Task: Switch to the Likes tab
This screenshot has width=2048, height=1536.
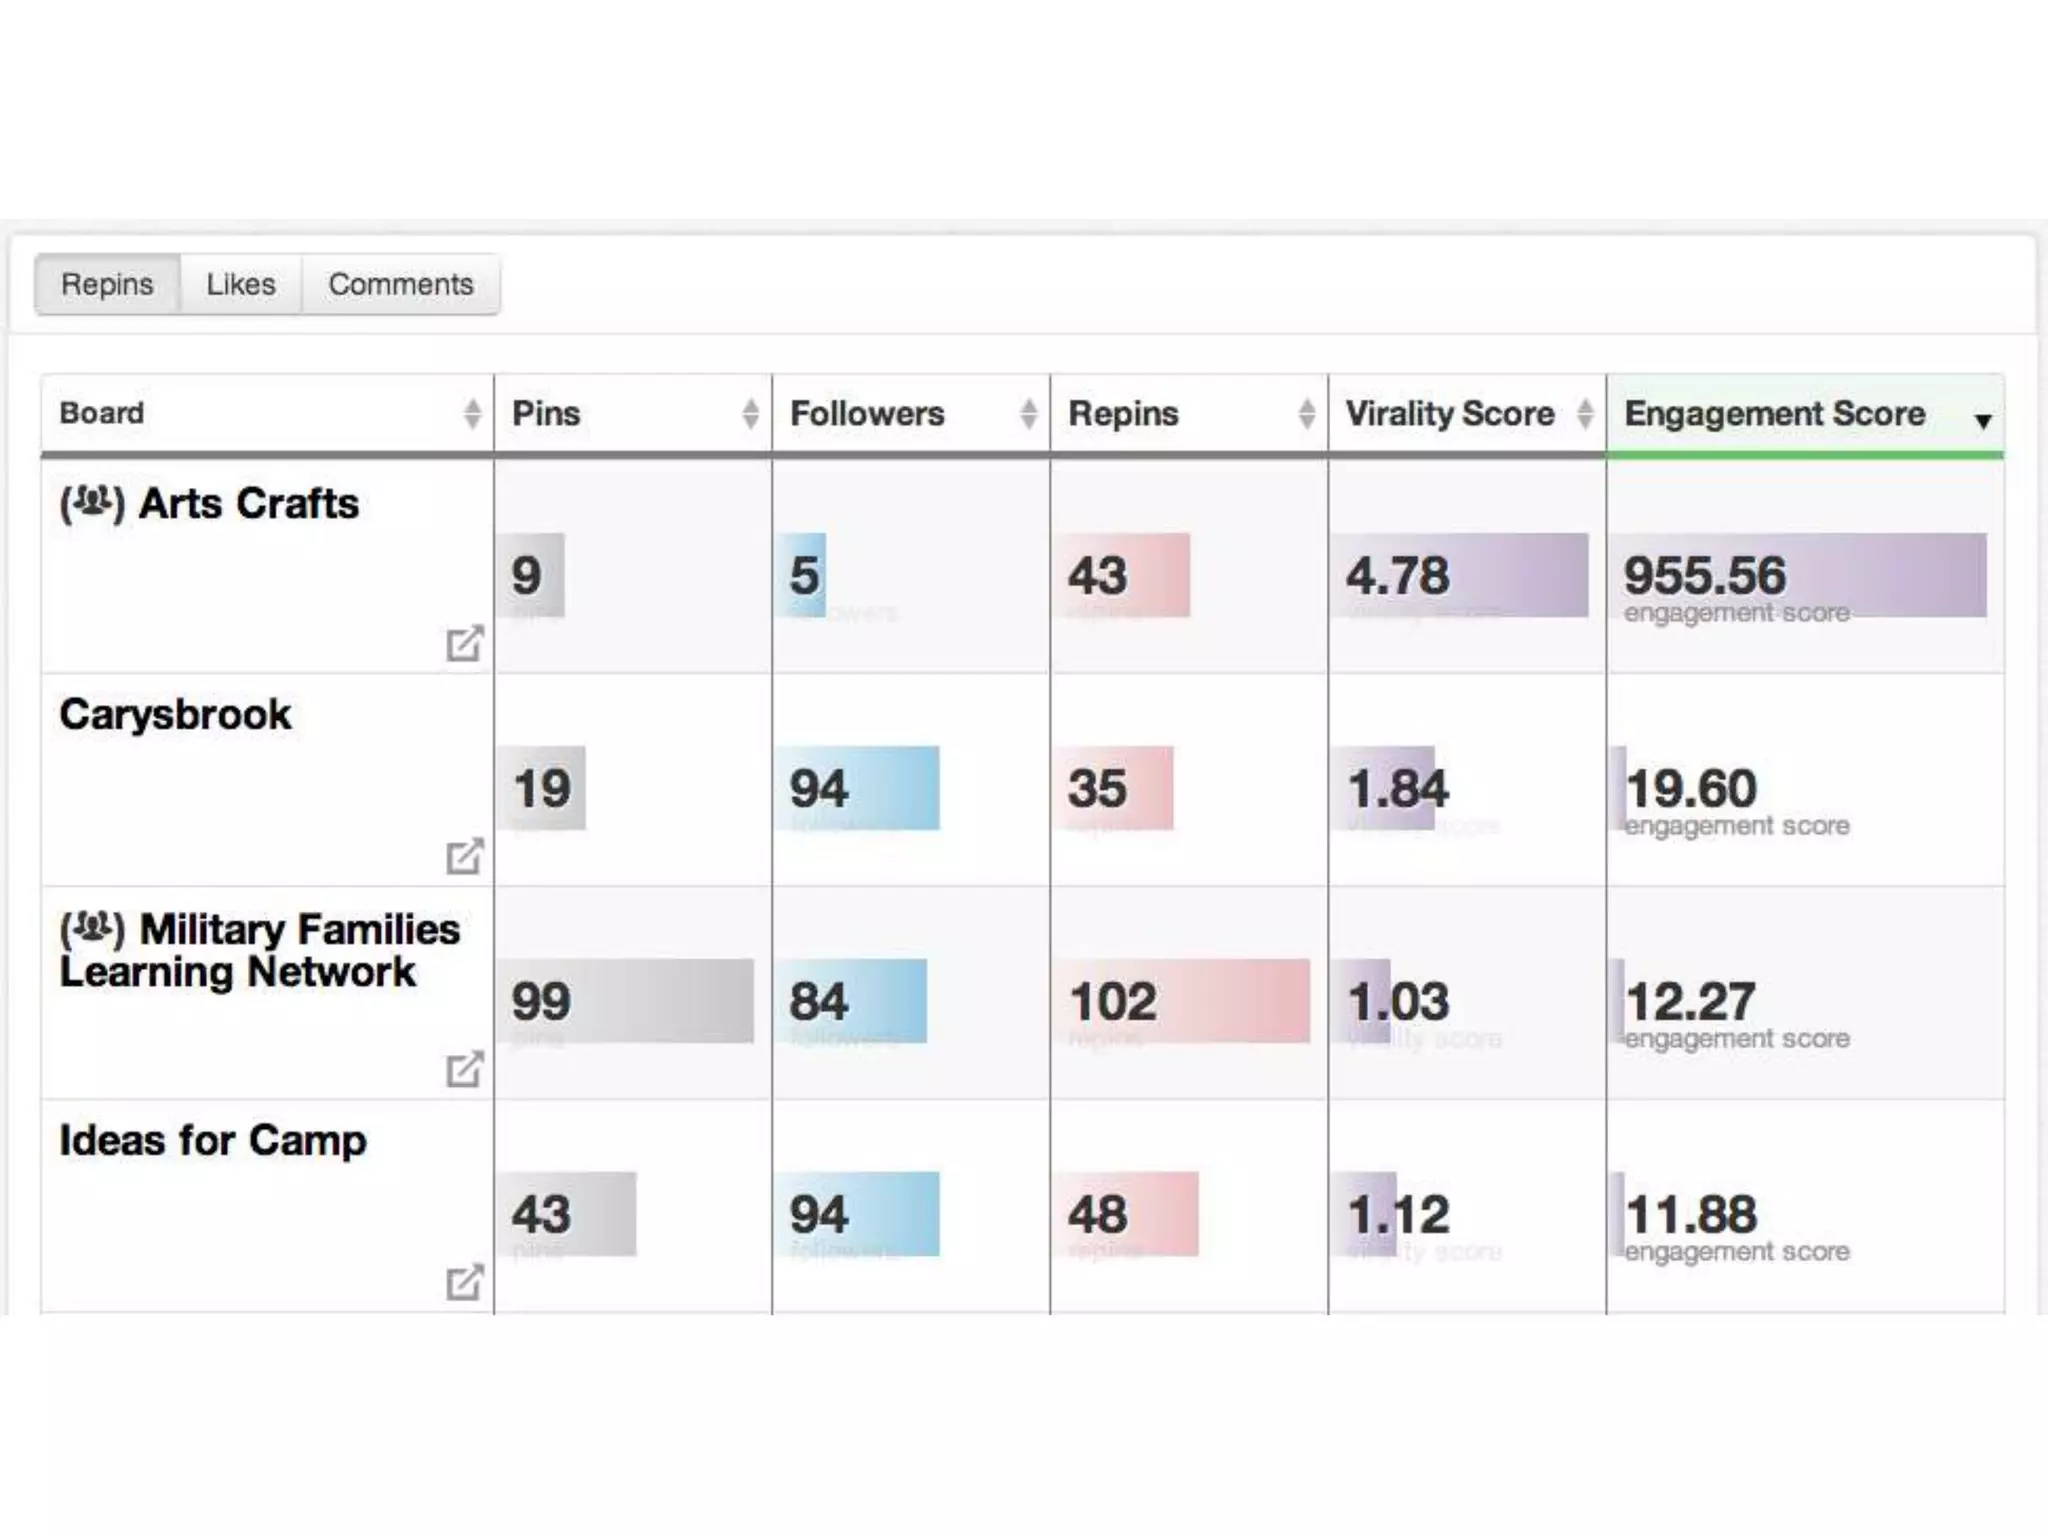Action: click(241, 285)
